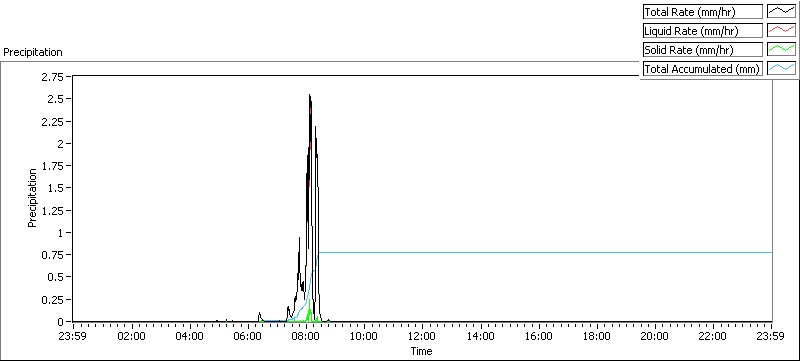Click the Liquid Rate red line swatch

781,31
